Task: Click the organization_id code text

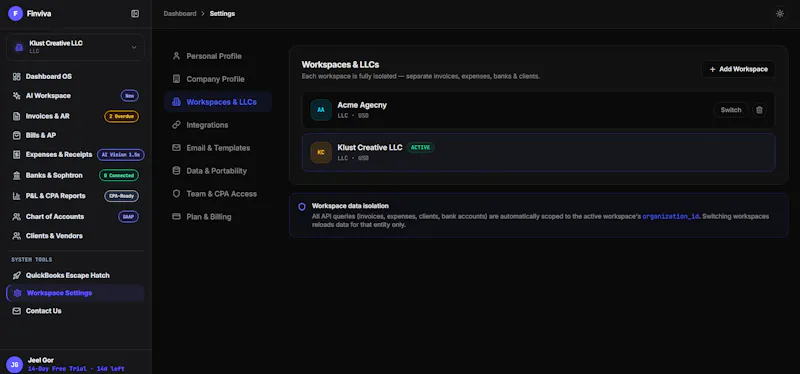Action: click(x=670, y=216)
